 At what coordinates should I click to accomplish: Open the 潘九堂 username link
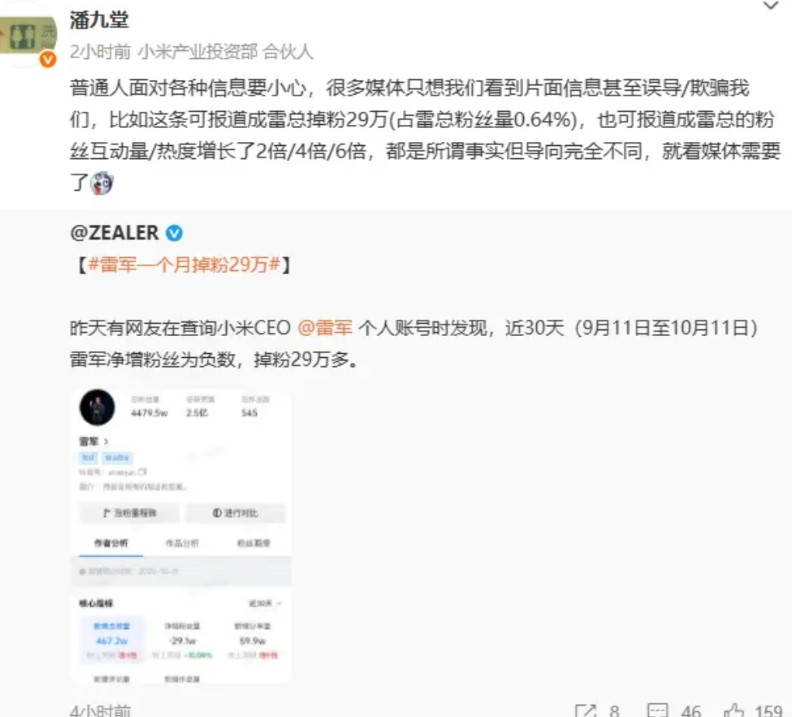pos(99,20)
